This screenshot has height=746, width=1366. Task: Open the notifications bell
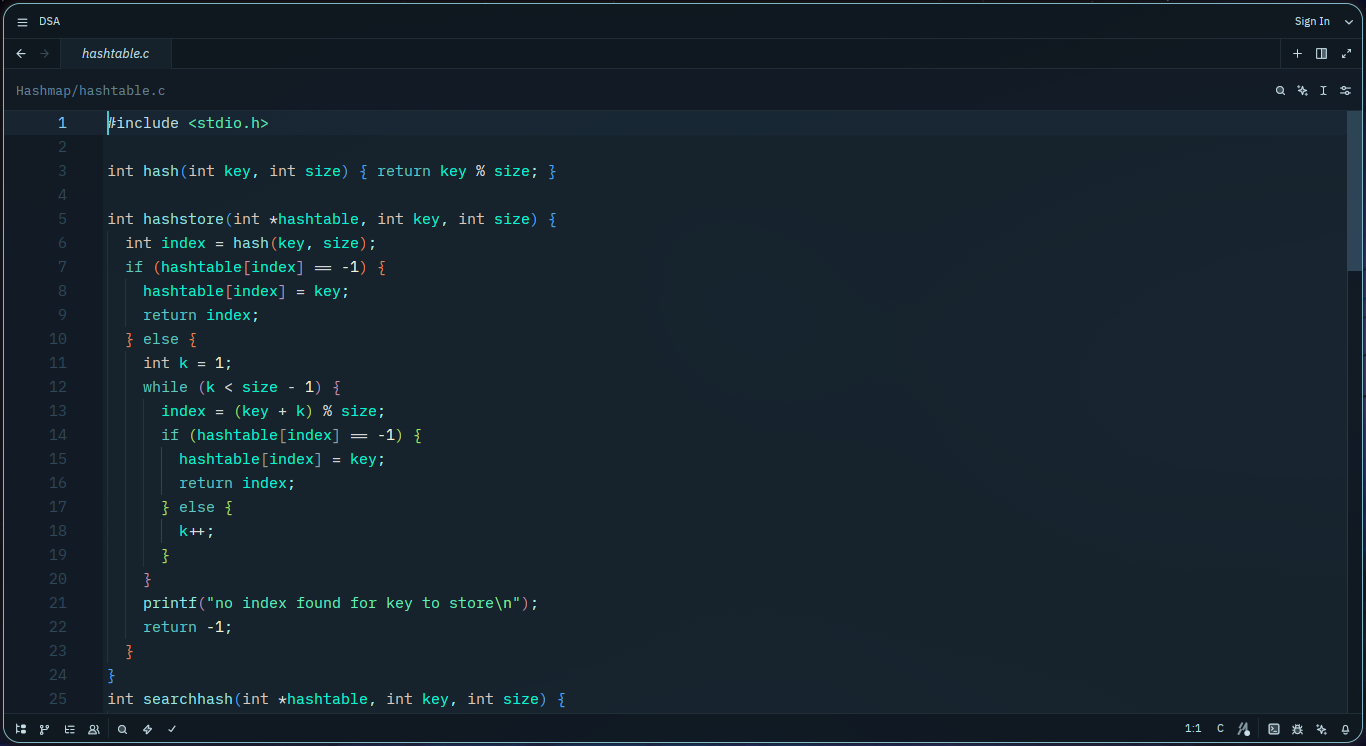click(1346, 730)
